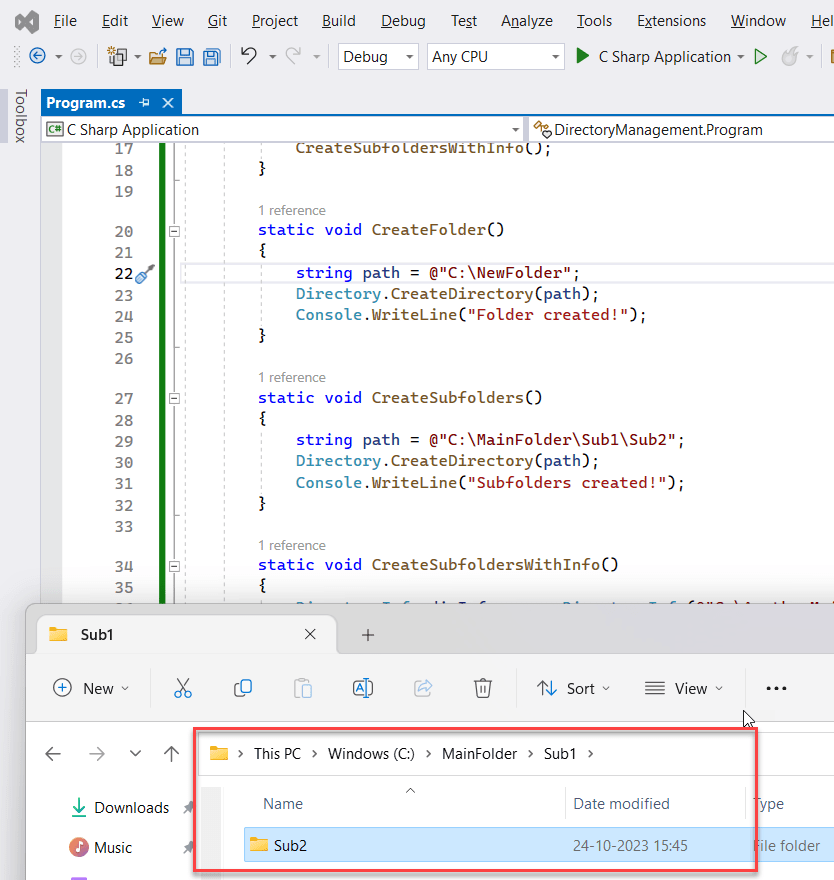Collapse the CreateSubfolders method
The image size is (834, 880).
[x=174, y=397]
